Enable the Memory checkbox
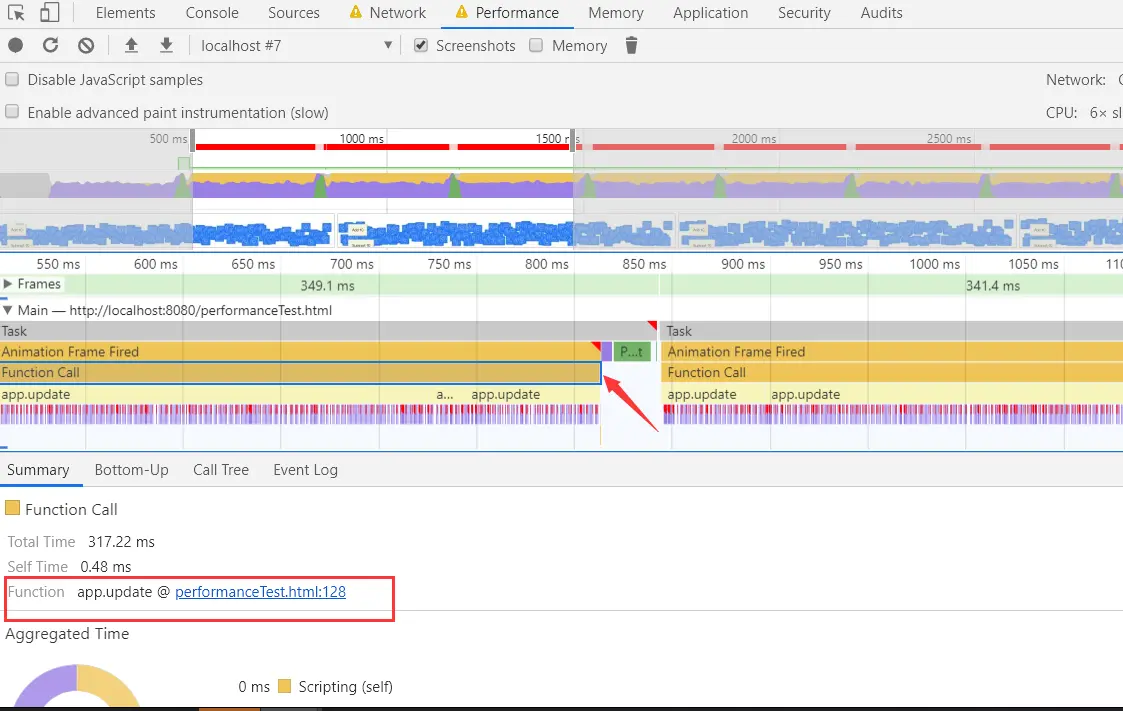Screen dimensions: 1123x711 (536, 45)
